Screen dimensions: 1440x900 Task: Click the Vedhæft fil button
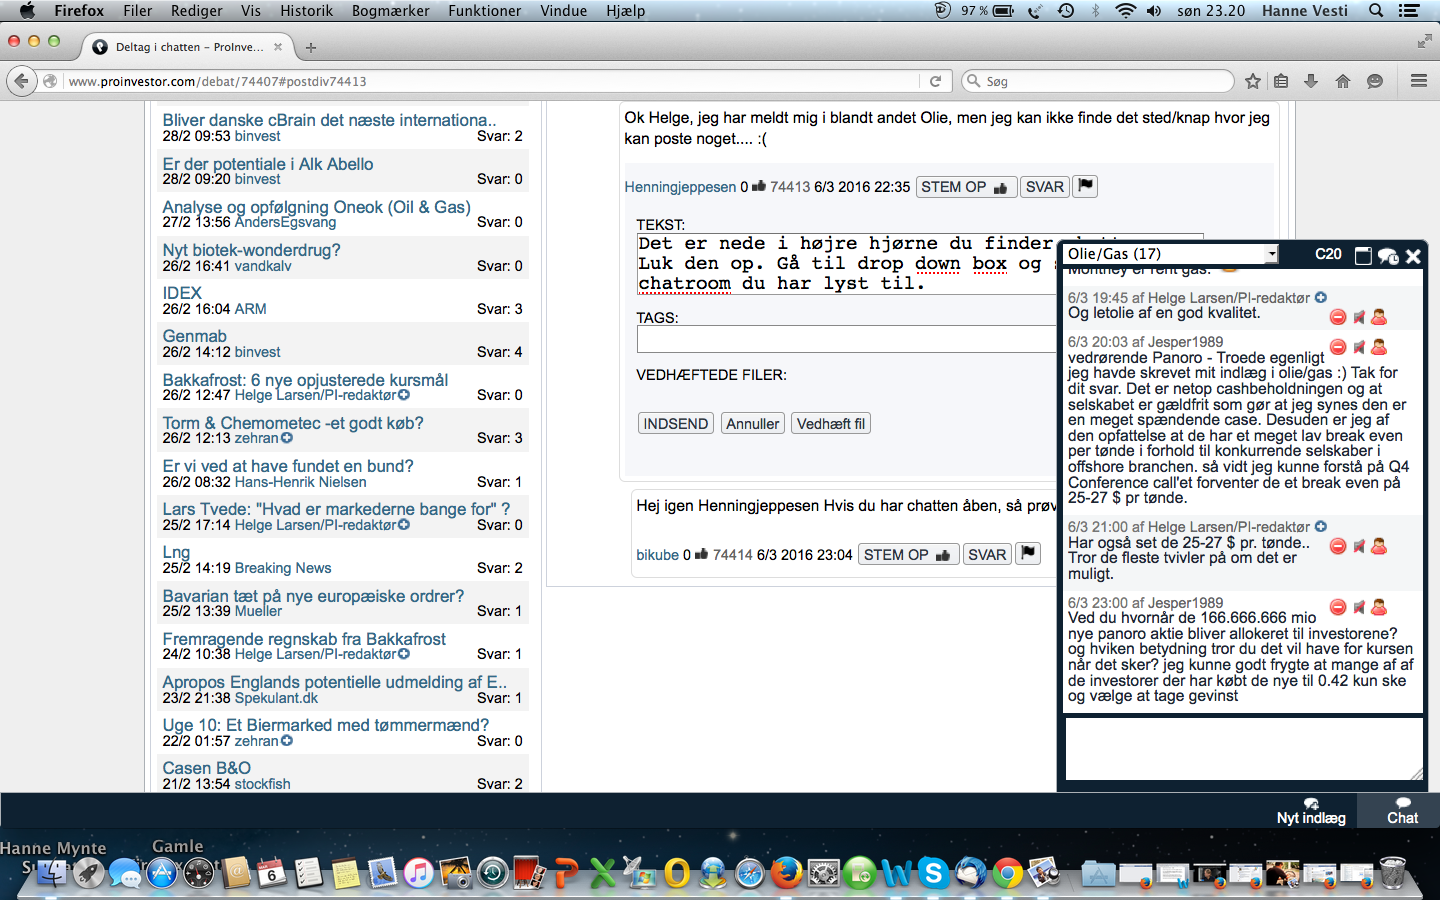coord(831,424)
